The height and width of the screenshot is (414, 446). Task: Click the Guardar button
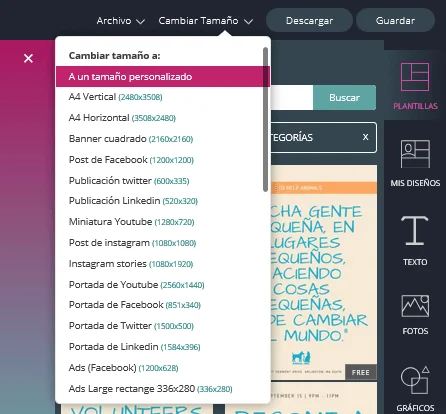click(395, 21)
